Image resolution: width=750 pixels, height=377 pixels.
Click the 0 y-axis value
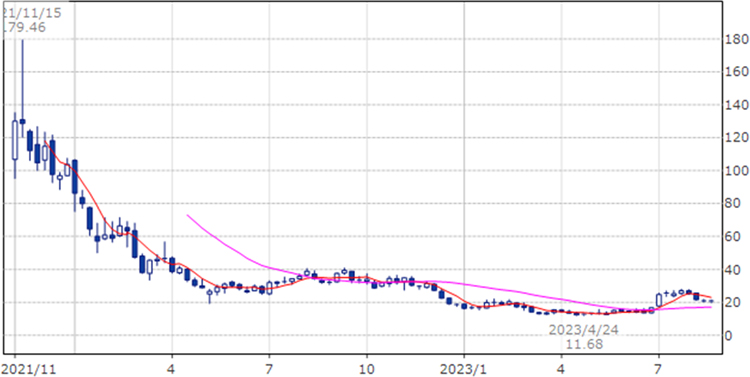(x=729, y=335)
